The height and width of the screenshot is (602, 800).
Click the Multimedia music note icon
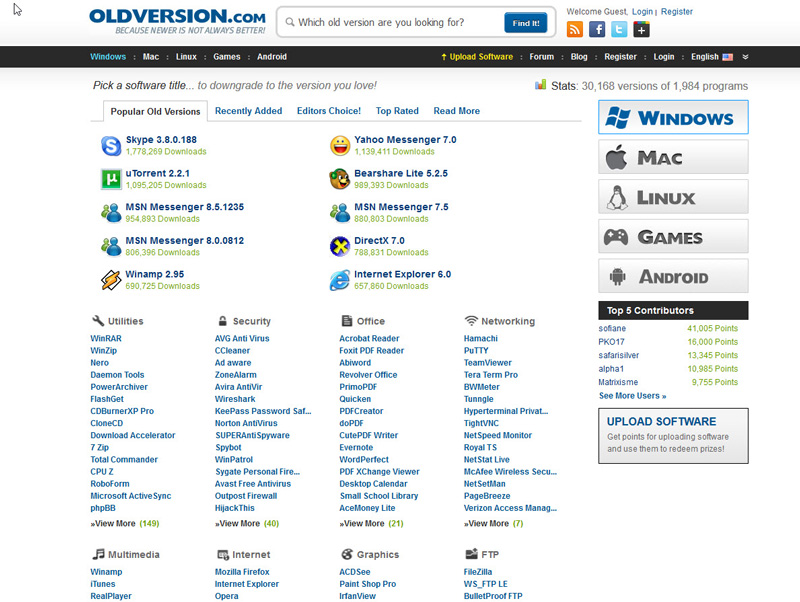[x=98, y=554]
